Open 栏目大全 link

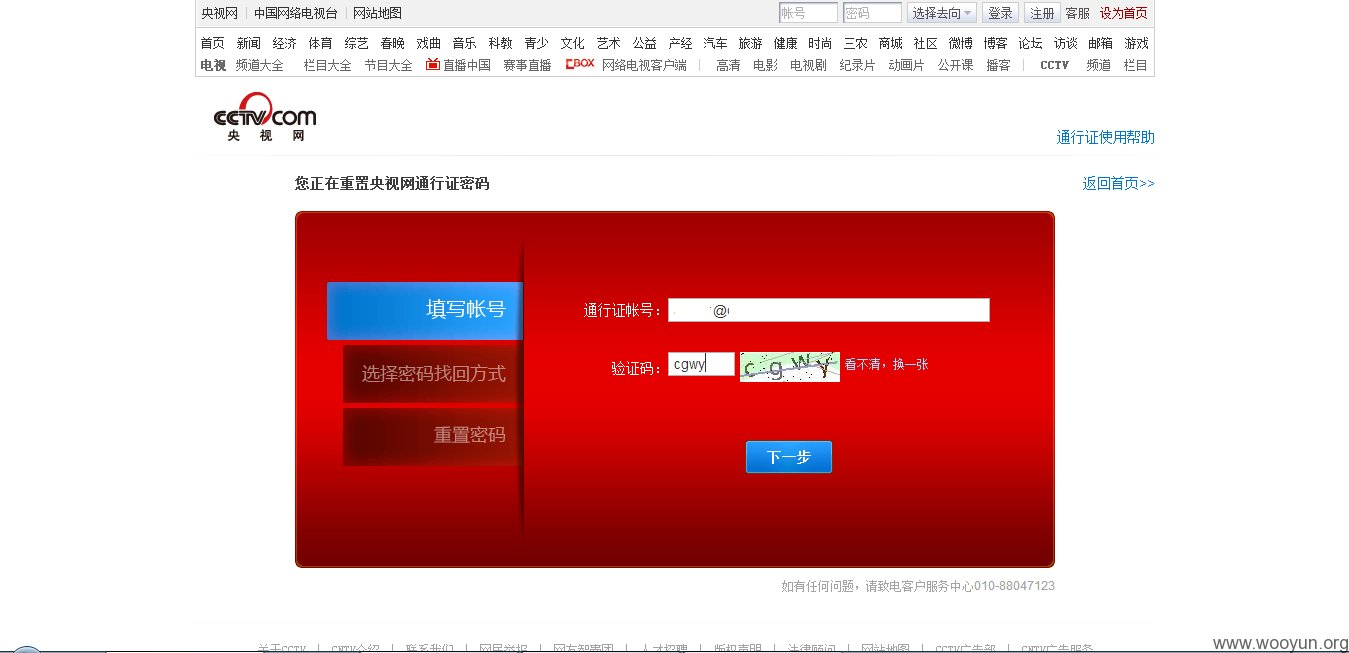tap(327, 65)
